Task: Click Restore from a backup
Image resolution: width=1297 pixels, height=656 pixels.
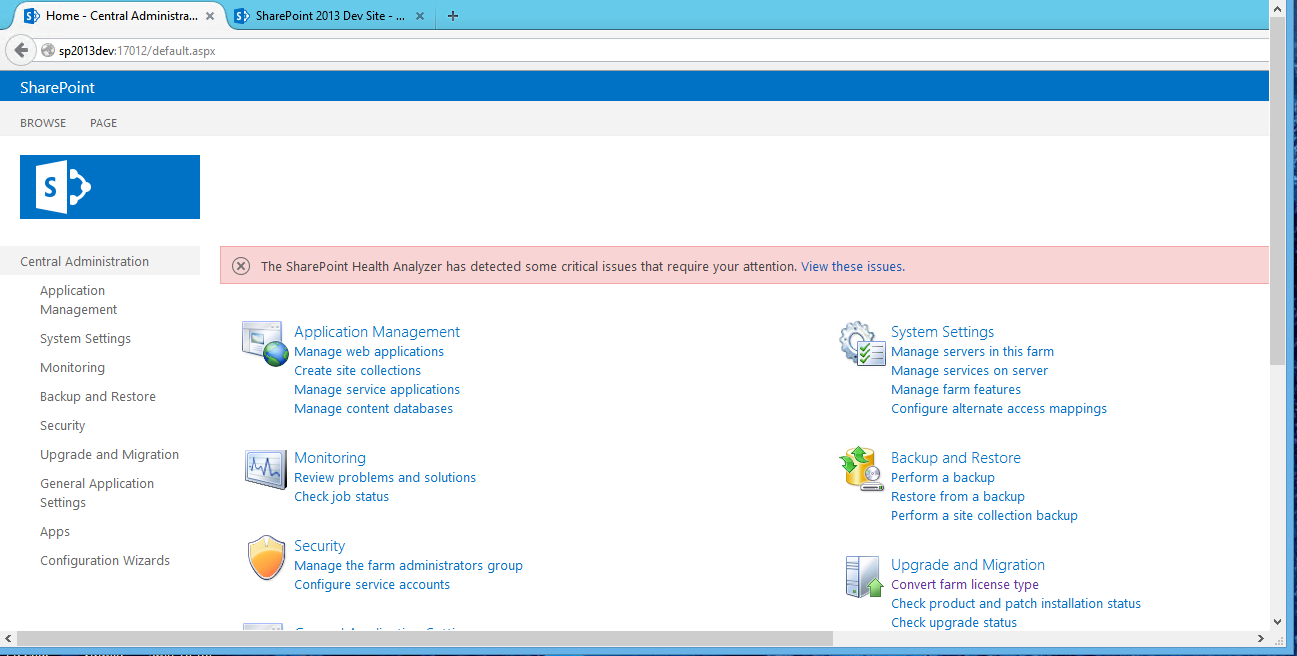Action: click(x=958, y=497)
